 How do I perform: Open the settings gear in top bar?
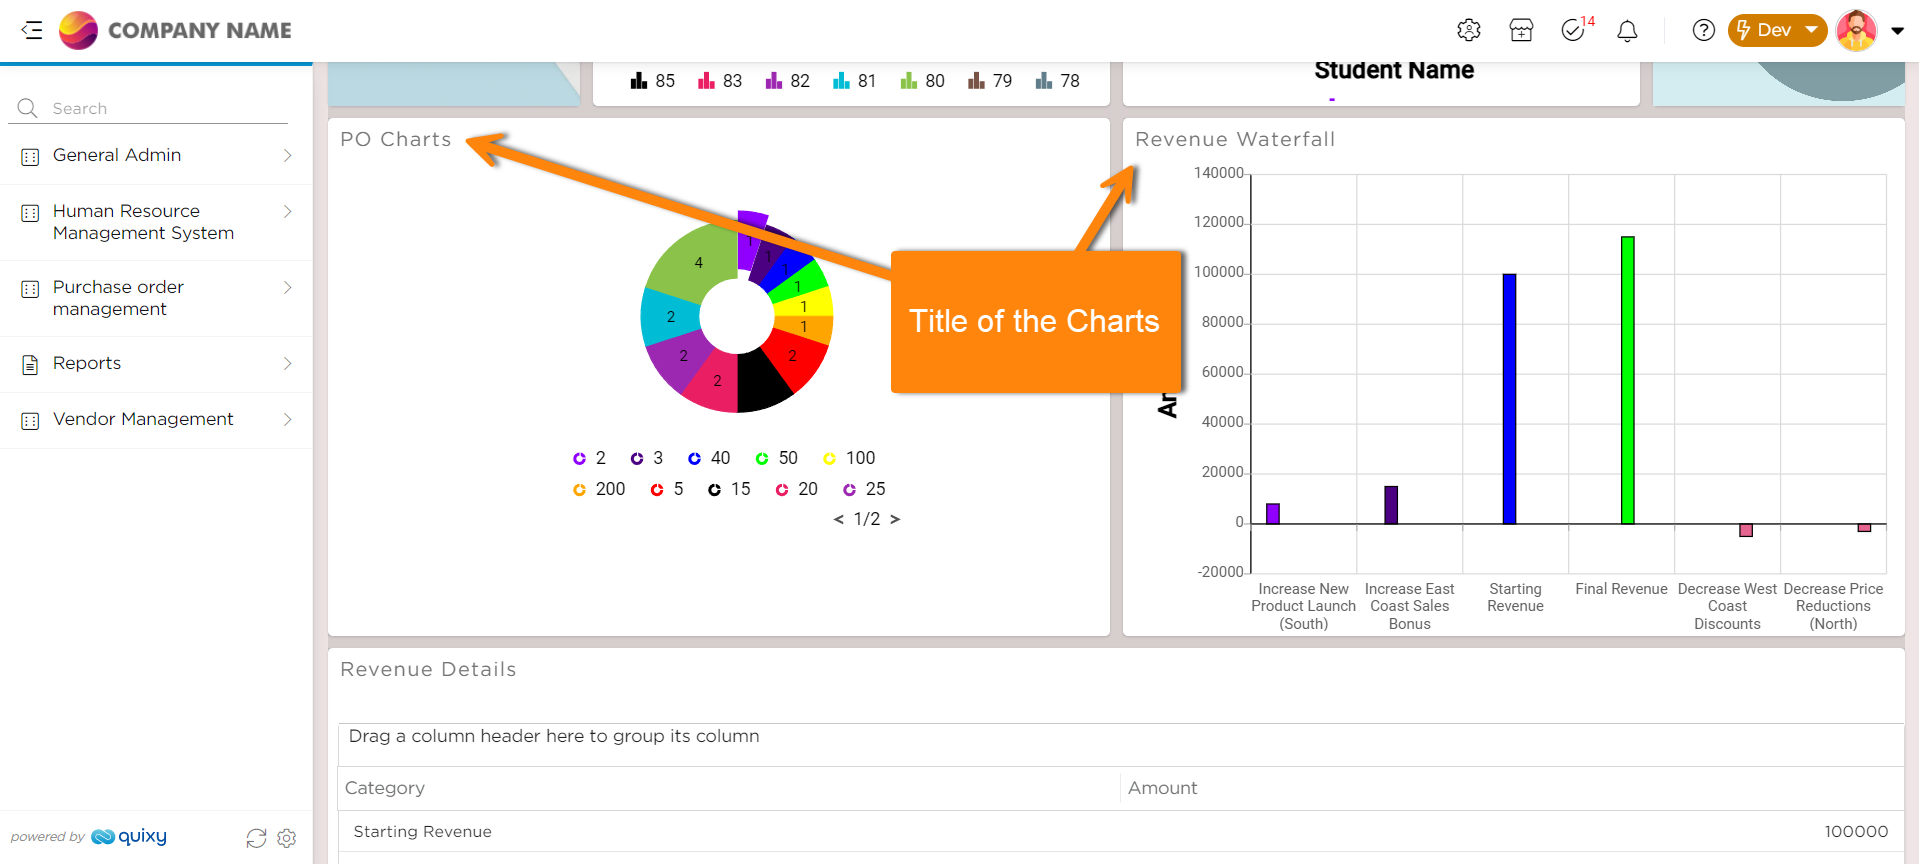click(1468, 30)
